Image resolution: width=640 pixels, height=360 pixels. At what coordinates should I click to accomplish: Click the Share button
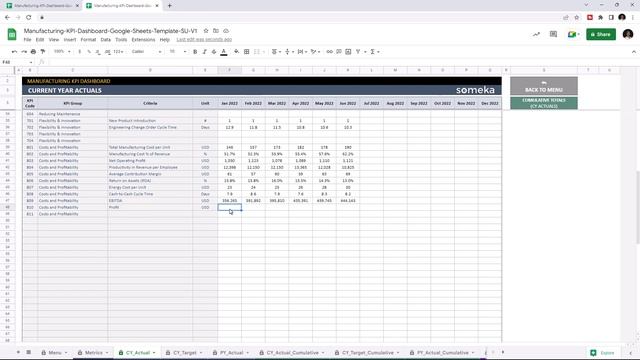click(601, 34)
